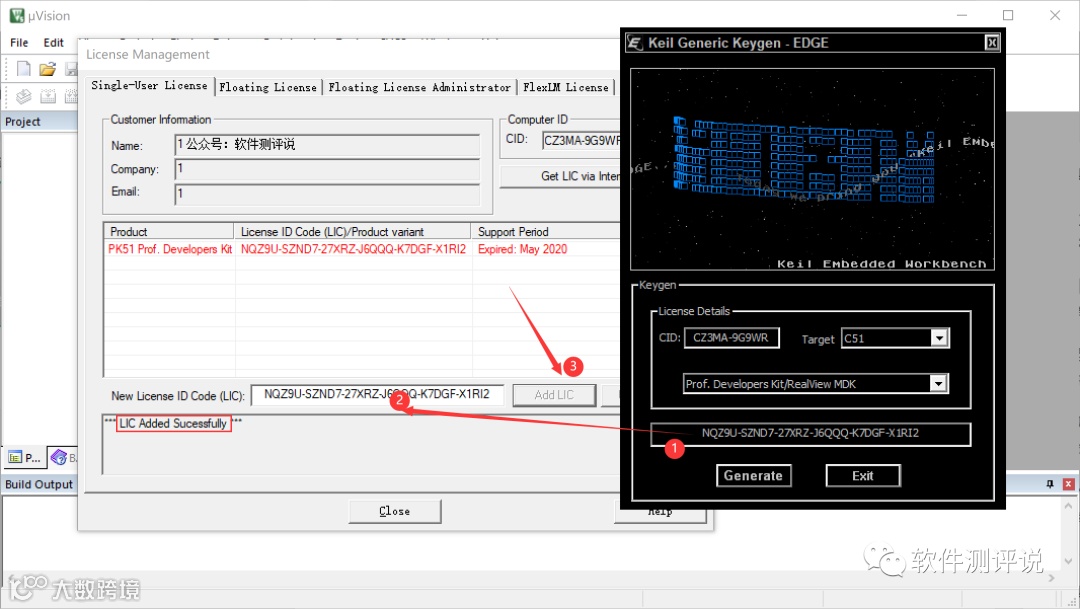Switch to the Project tab labeled P...
The height and width of the screenshot is (609, 1080).
coord(25,457)
